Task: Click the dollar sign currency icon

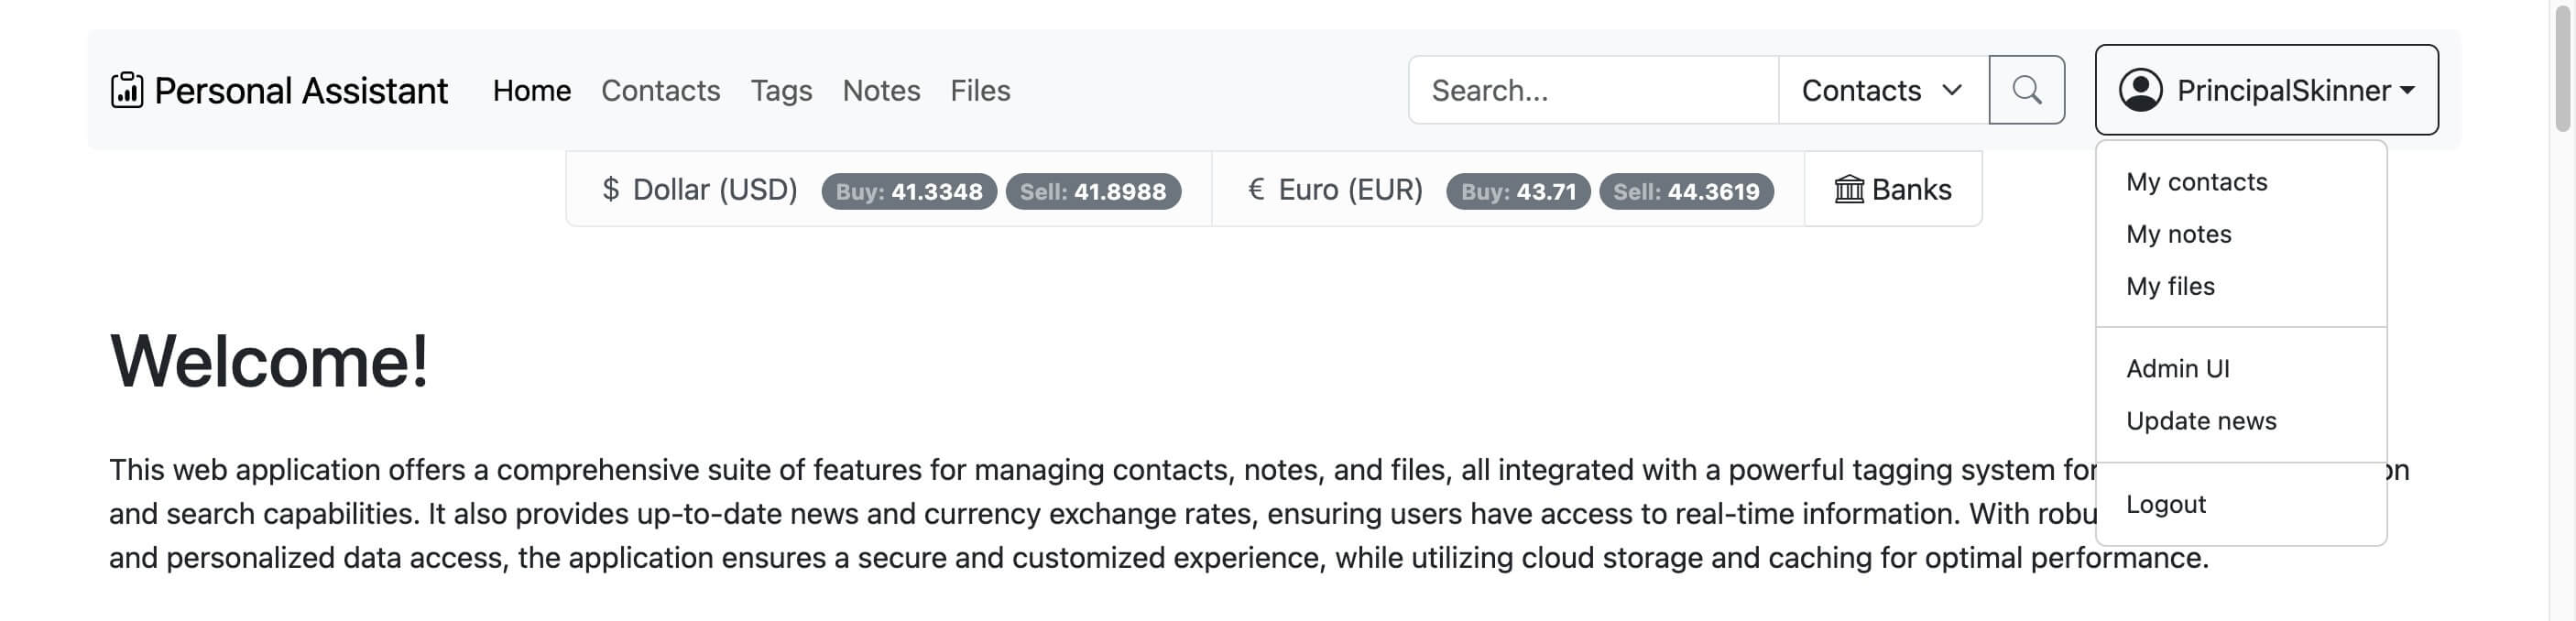Action: pyautogui.click(x=611, y=189)
